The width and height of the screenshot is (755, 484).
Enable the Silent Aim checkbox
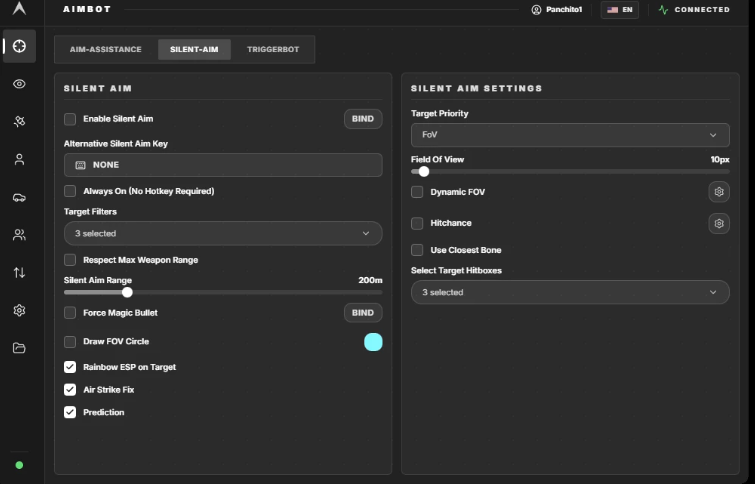click(70, 119)
